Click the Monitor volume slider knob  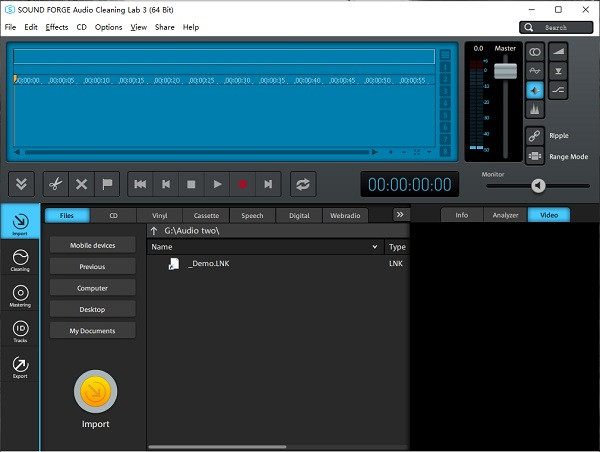click(538, 185)
